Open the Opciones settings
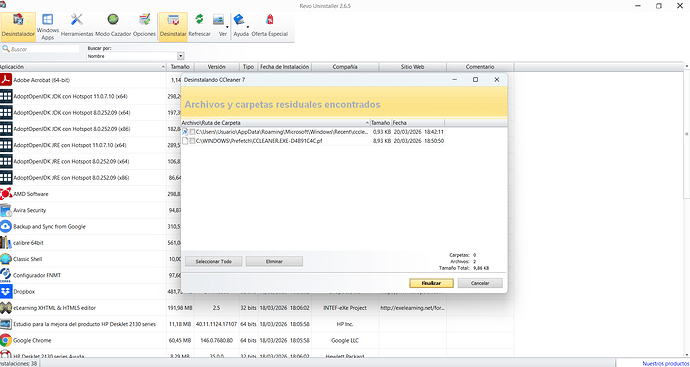The width and height of the screenshot is (690, 367). click(x=144, y=26)
